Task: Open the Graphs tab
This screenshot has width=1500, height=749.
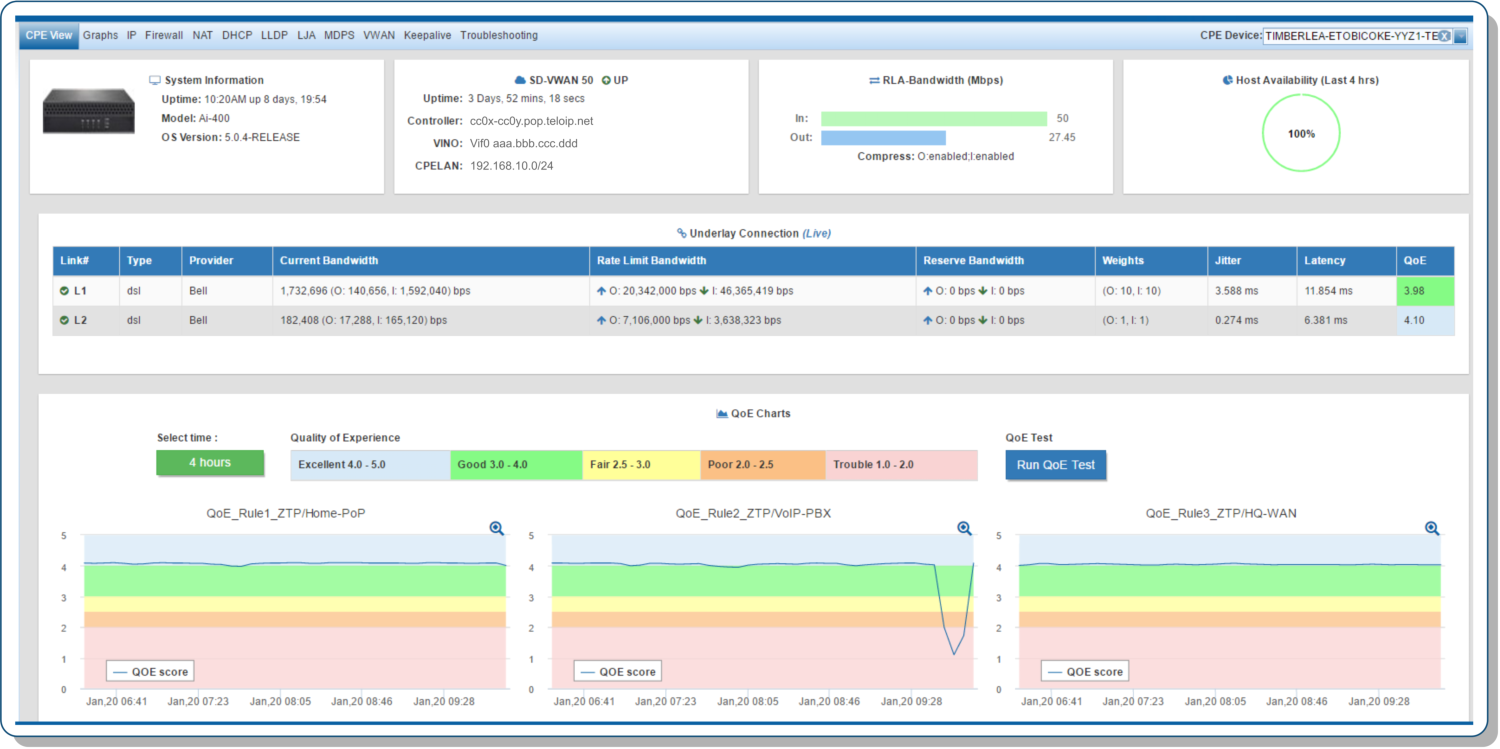Action: pos(100,35)
